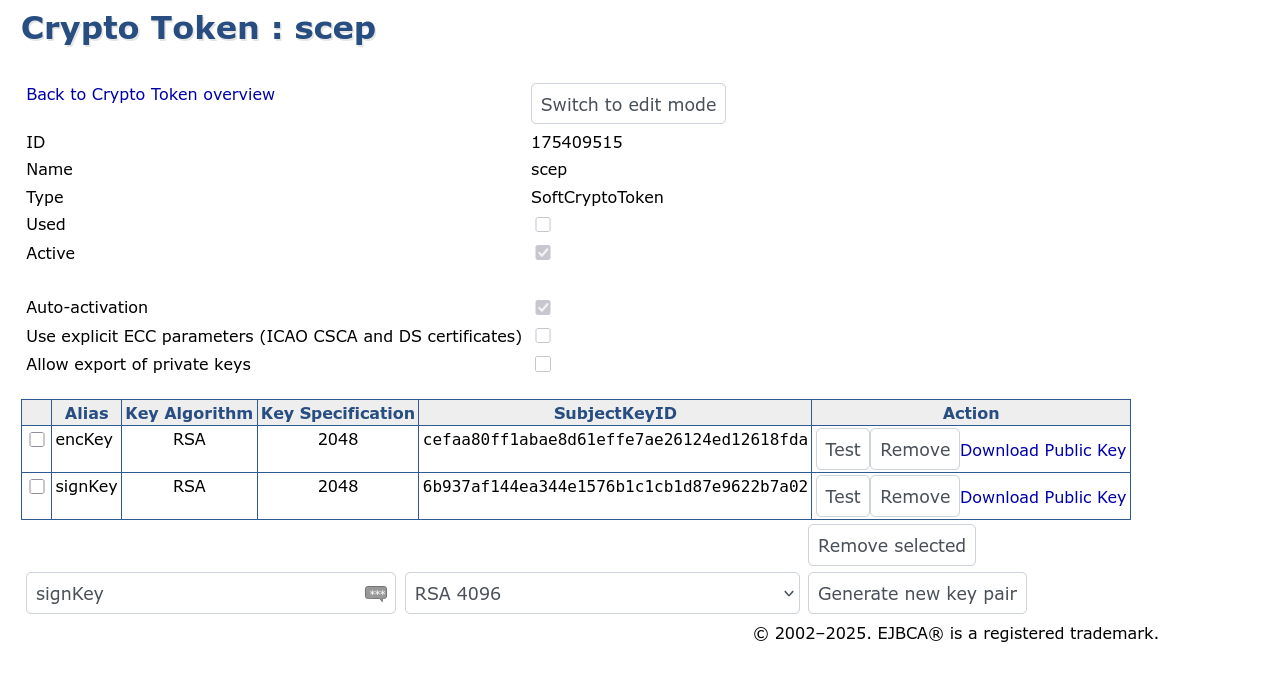Screen dimensions: 1286x687
Task: Remove the encKey key pair
Action: coord(914,450)
